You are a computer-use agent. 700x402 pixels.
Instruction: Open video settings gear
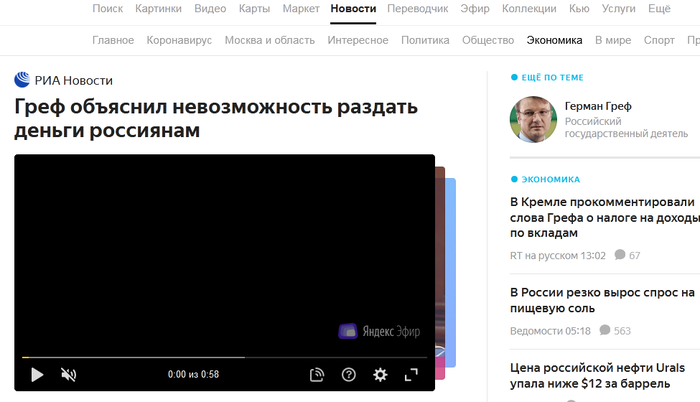pyautogui.click(x=380, y=375)
